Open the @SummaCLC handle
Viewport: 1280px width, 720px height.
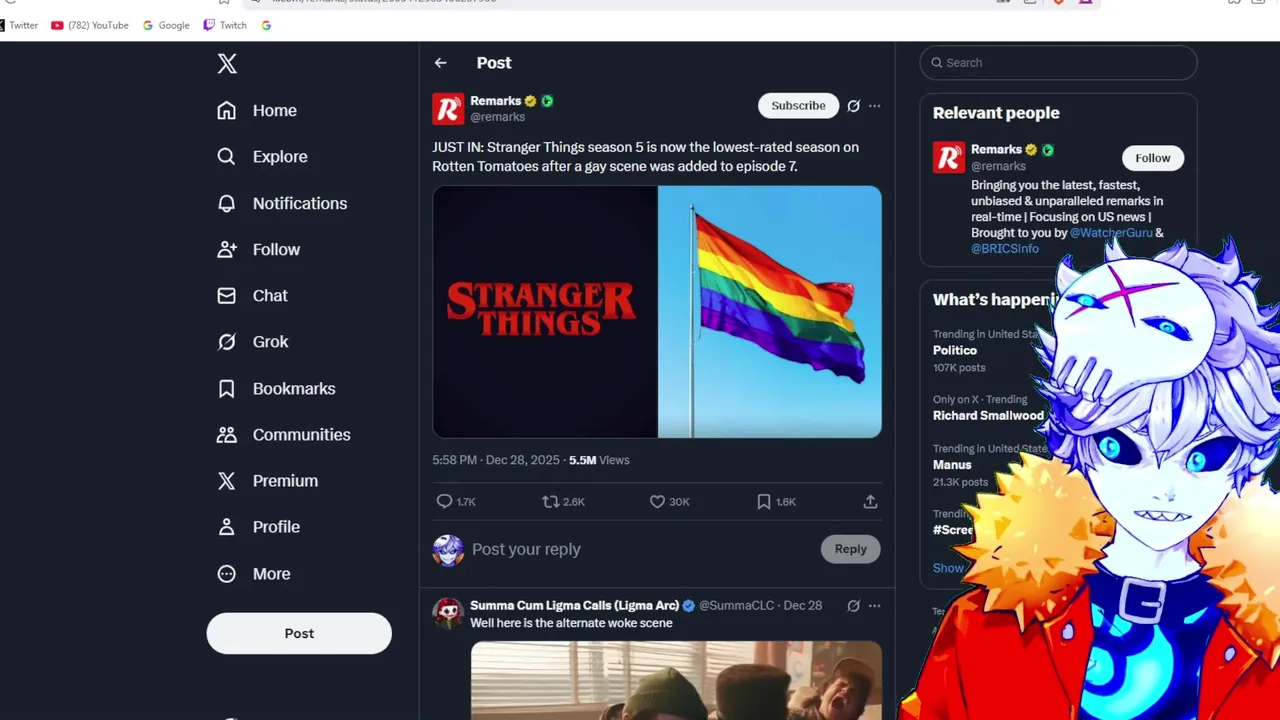point(737,605)
